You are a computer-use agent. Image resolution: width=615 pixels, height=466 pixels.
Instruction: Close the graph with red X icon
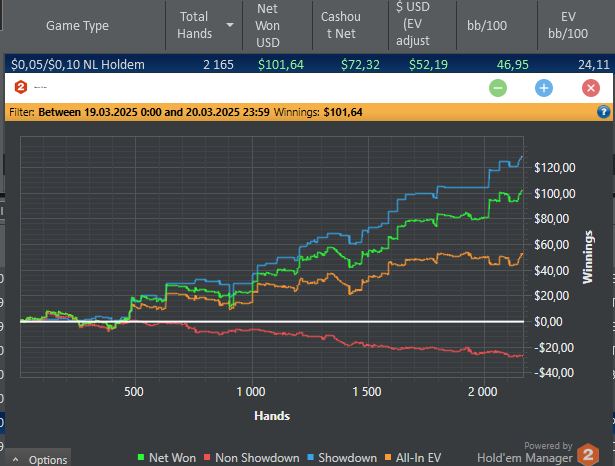pos(591,88)
